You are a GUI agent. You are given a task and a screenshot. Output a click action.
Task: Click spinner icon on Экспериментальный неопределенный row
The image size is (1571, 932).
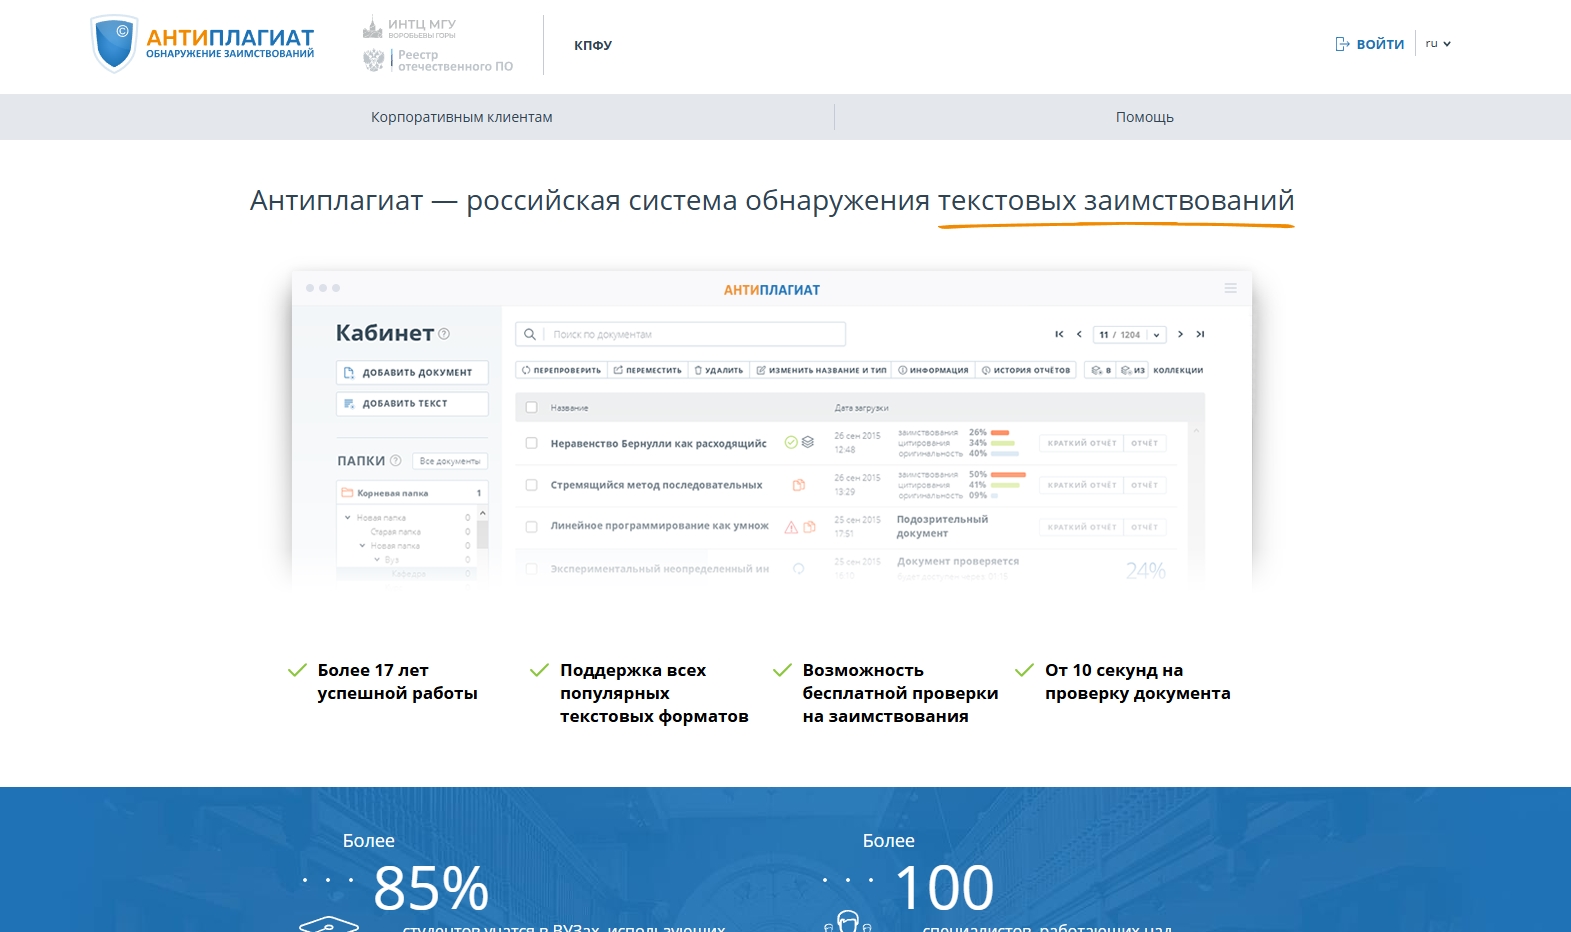coord(799,568)
